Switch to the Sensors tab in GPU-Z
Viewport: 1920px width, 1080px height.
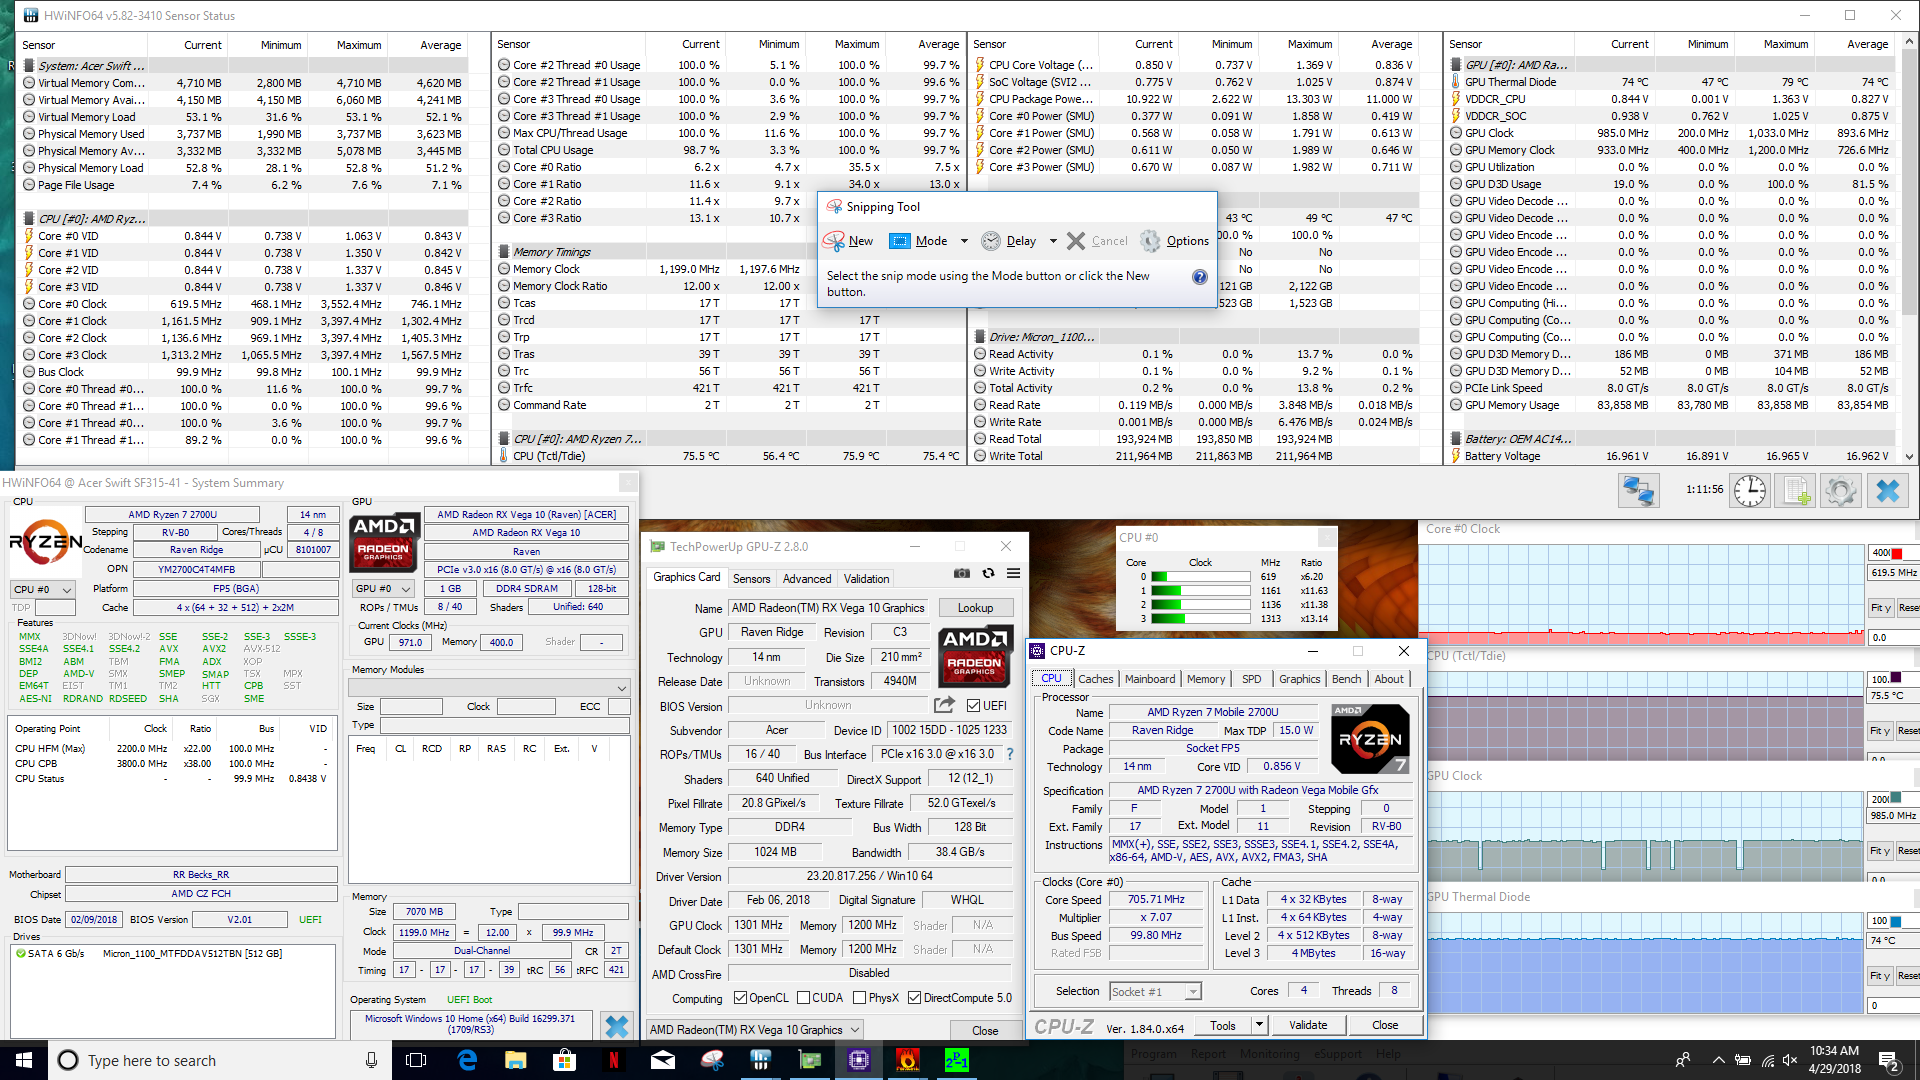[x=751, y=579]
